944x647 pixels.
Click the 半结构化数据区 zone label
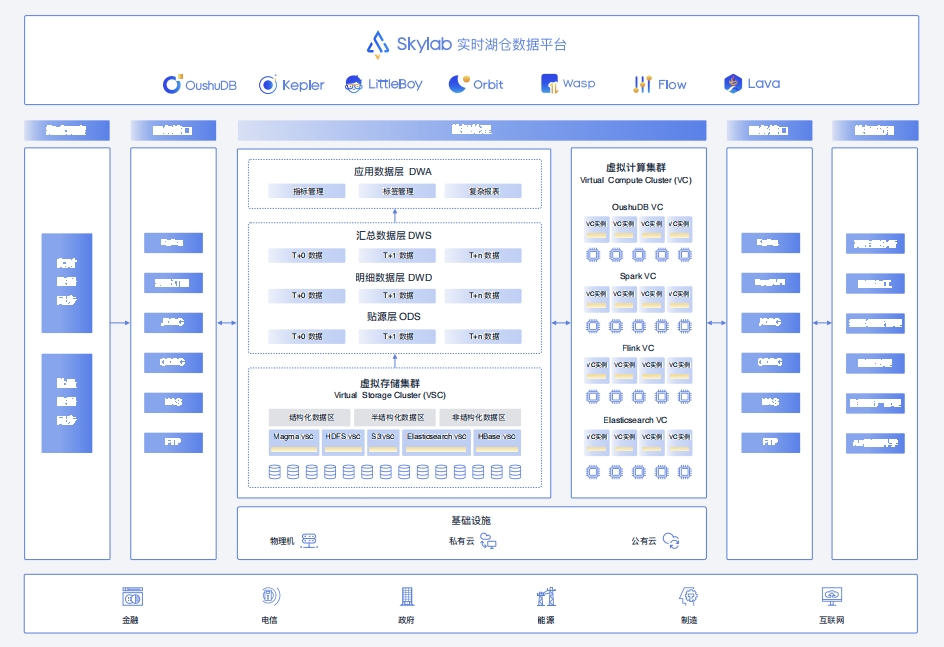396,418
